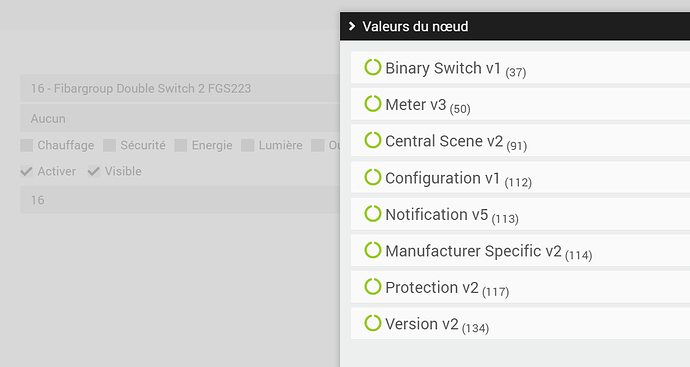This screenshot has height=367, width=690.
Task: Enable the Sécurité checkbox
Action: [x=109, y=145]
